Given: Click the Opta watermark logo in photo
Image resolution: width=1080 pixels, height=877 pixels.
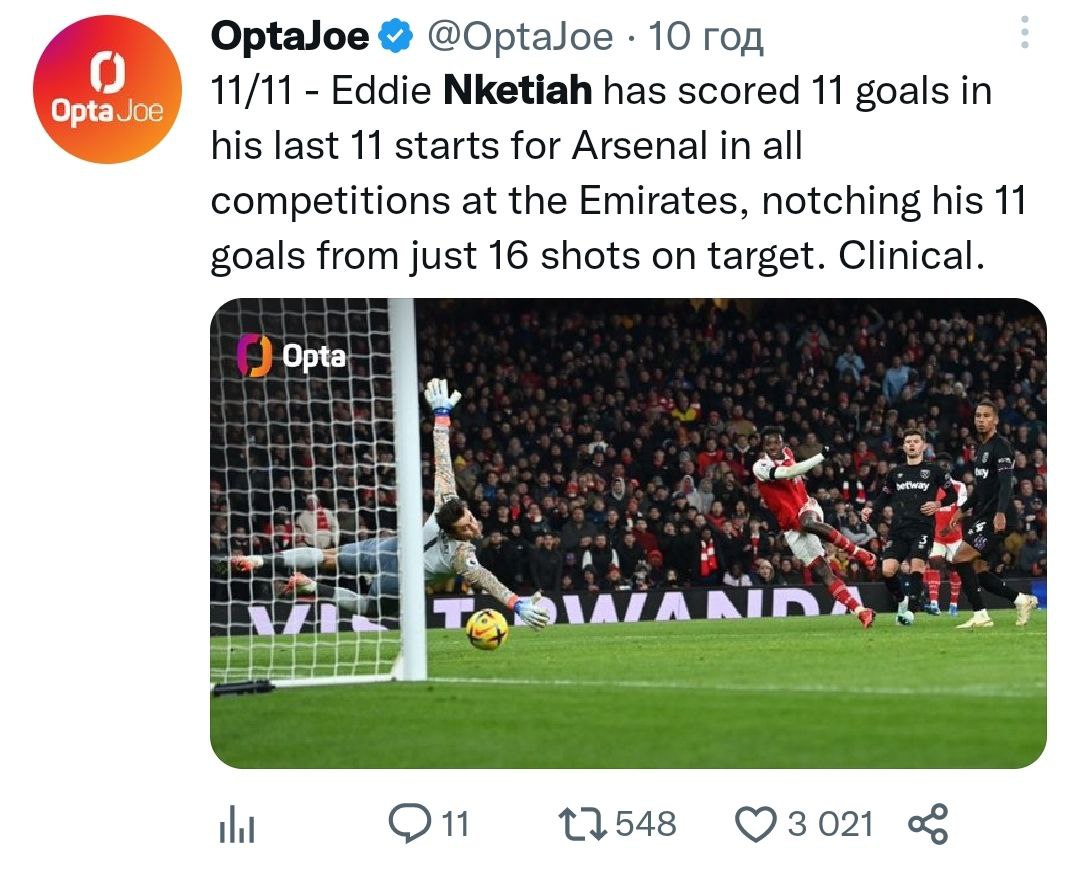Looking at the screenshot, I should [x=292, y=356].
